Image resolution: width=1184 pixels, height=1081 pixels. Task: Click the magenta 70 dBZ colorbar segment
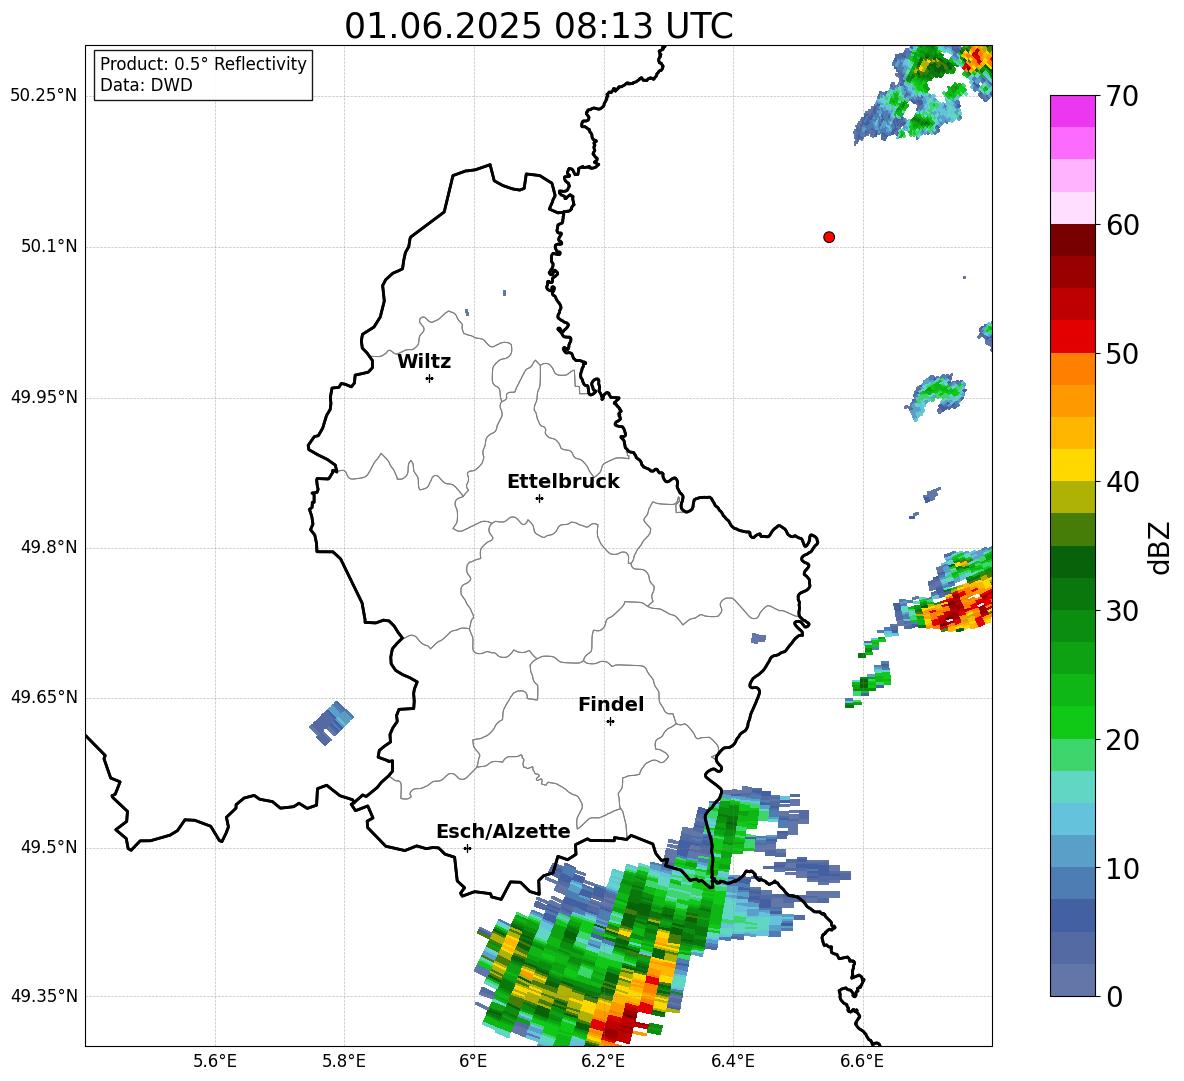(x=1073, y=111)
